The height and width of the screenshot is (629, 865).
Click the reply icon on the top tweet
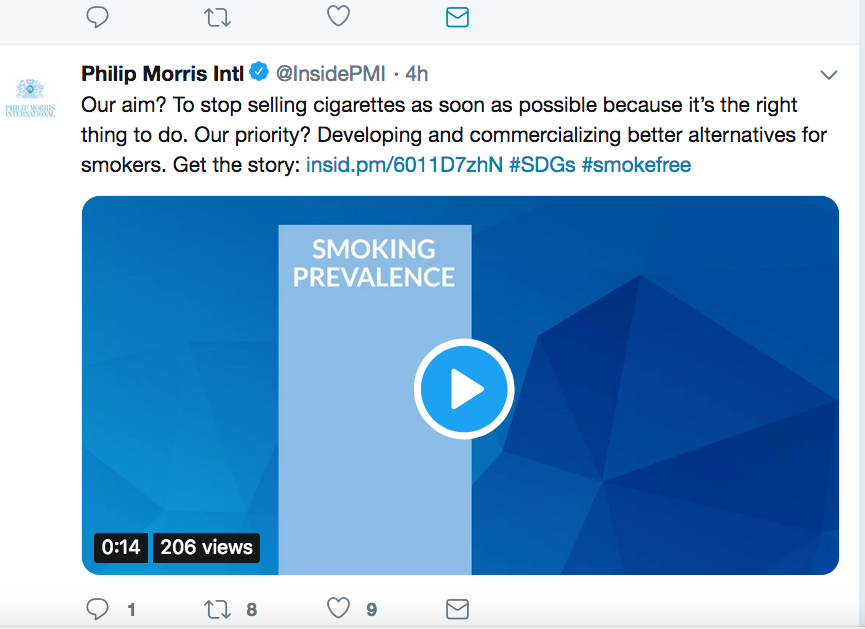pyautogui.click(x=97, y=17)
